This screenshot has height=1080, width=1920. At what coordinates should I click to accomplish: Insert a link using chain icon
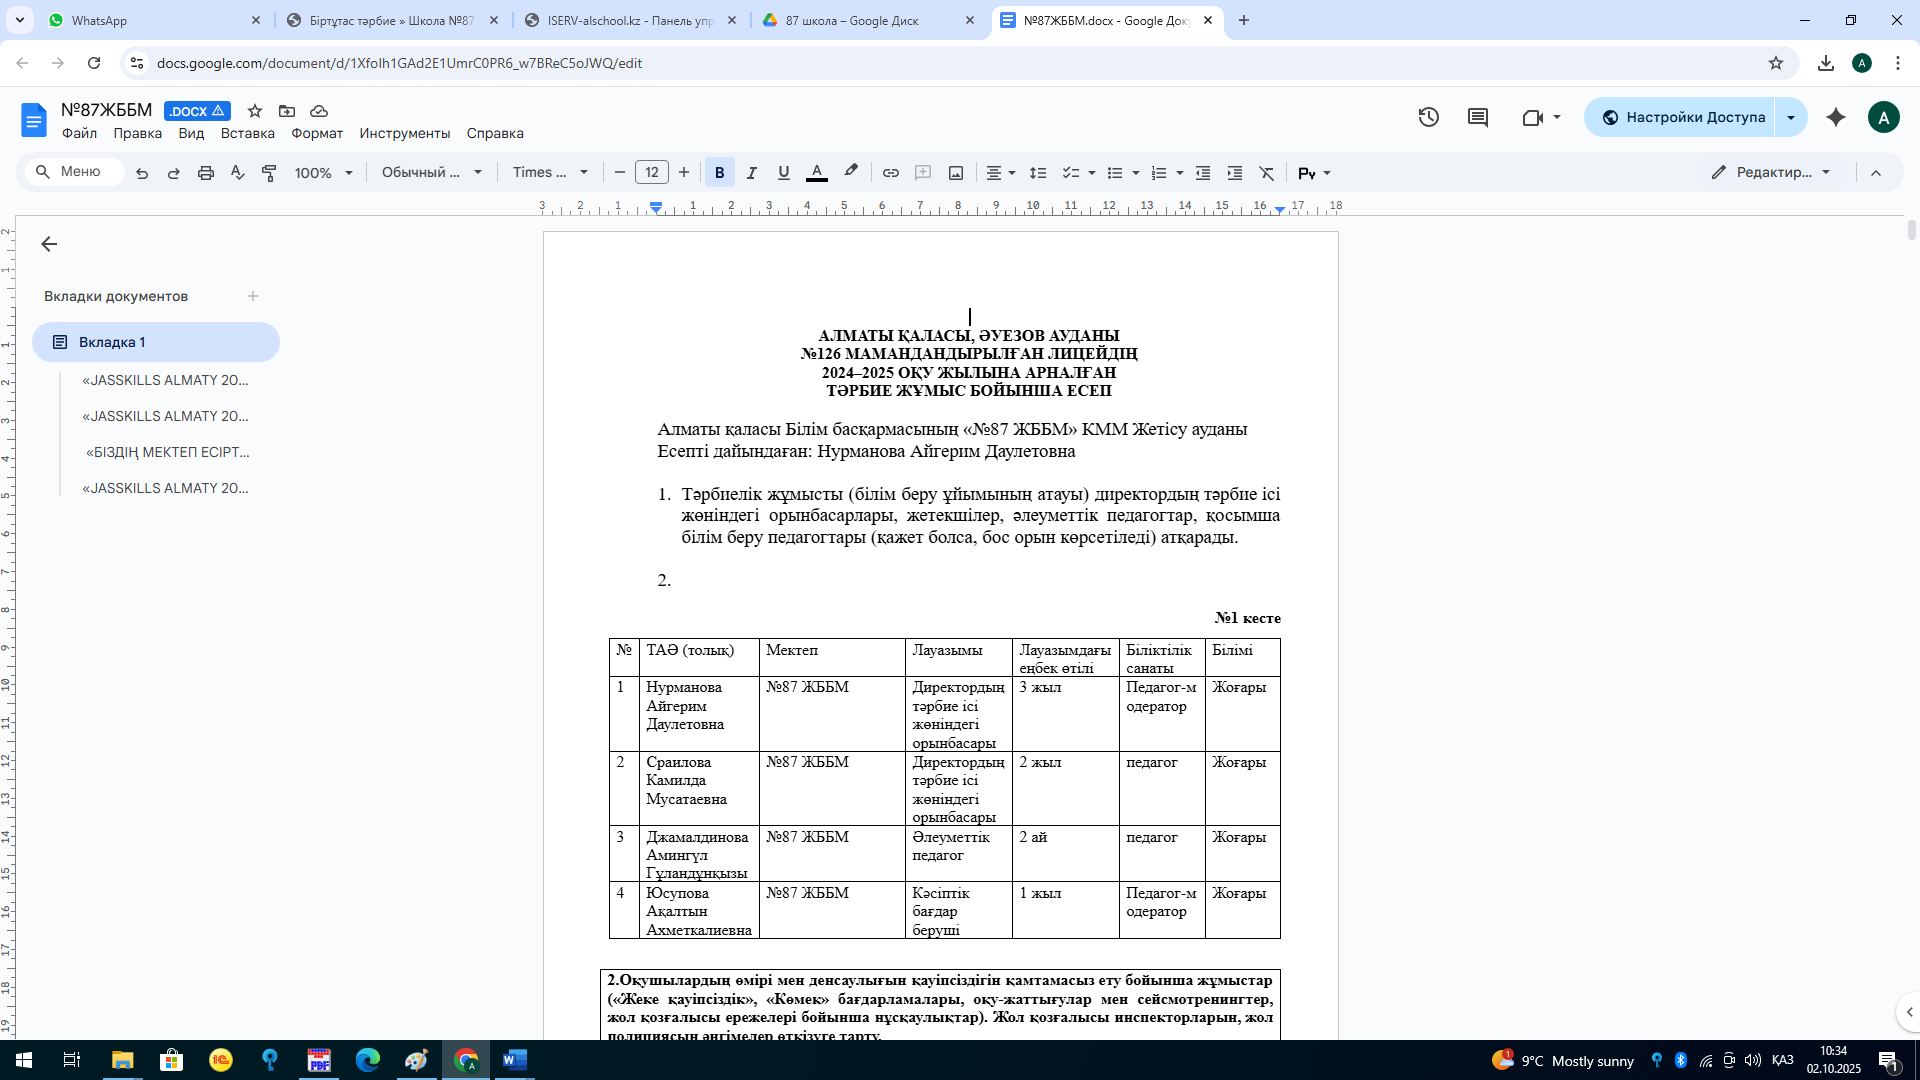[x=890, y=173]
